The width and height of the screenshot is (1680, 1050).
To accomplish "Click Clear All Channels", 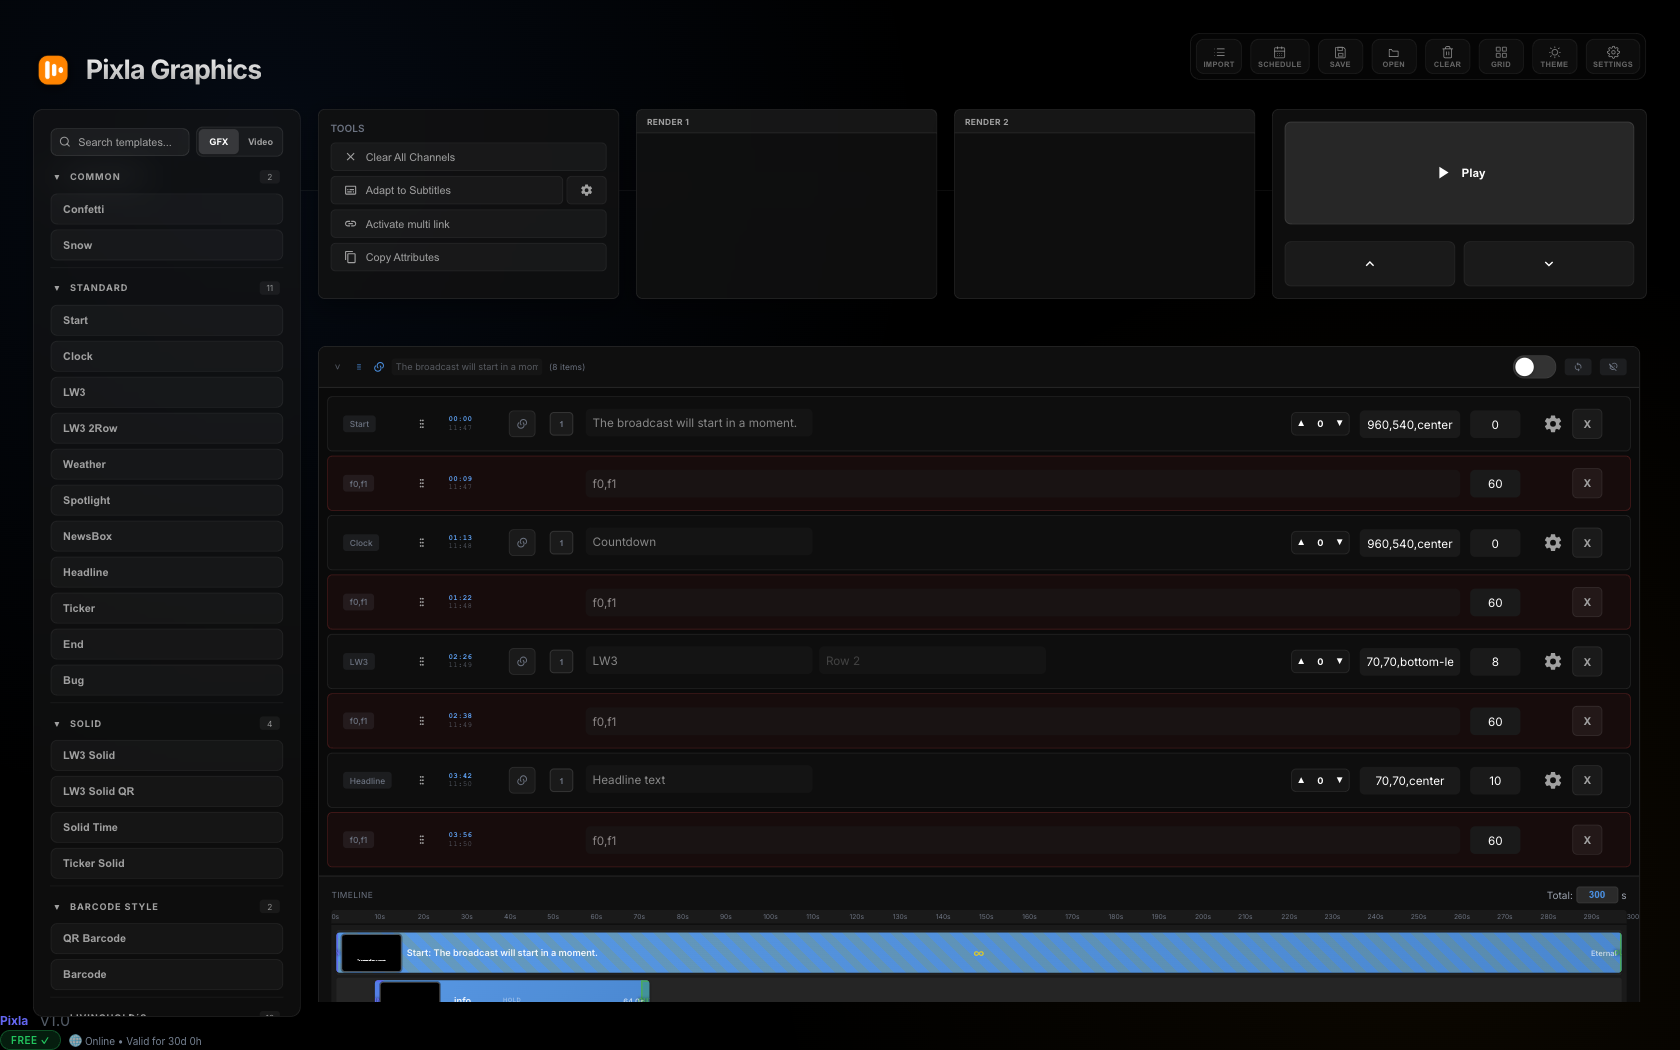I will click(x=468, y=157).
